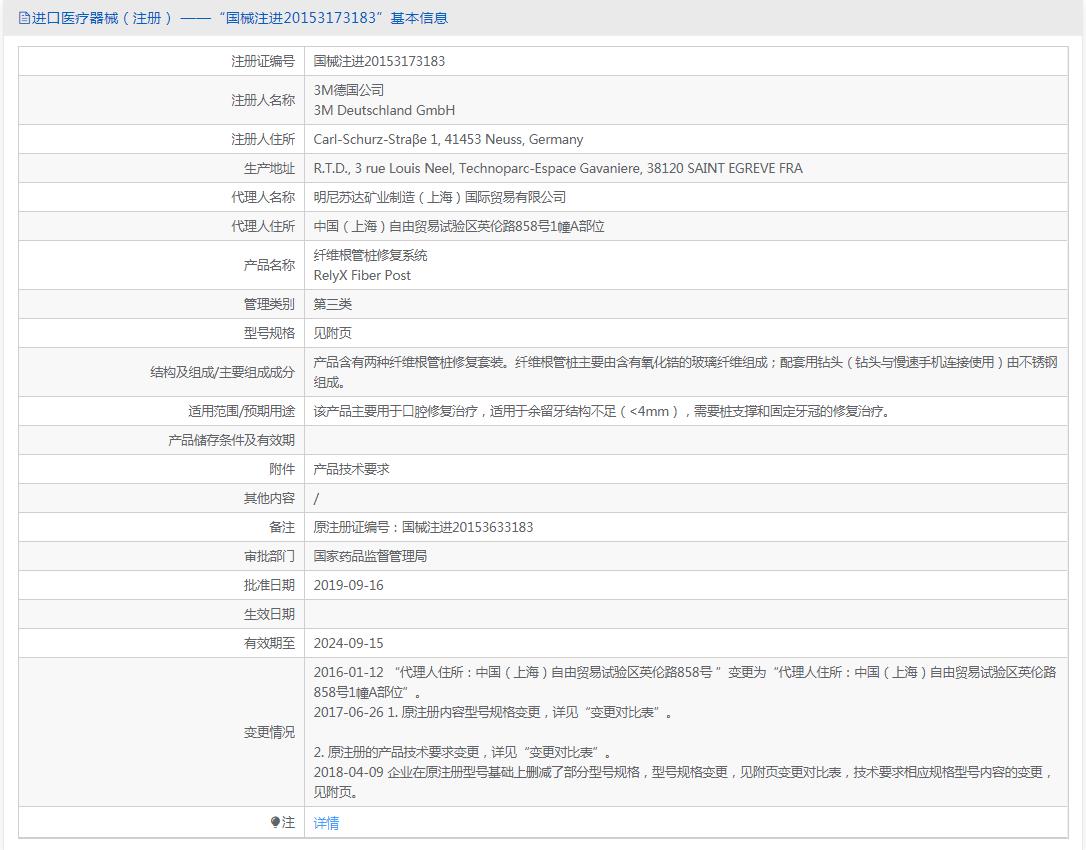Click the RelyX Fiber Post text

click(362, 275)
